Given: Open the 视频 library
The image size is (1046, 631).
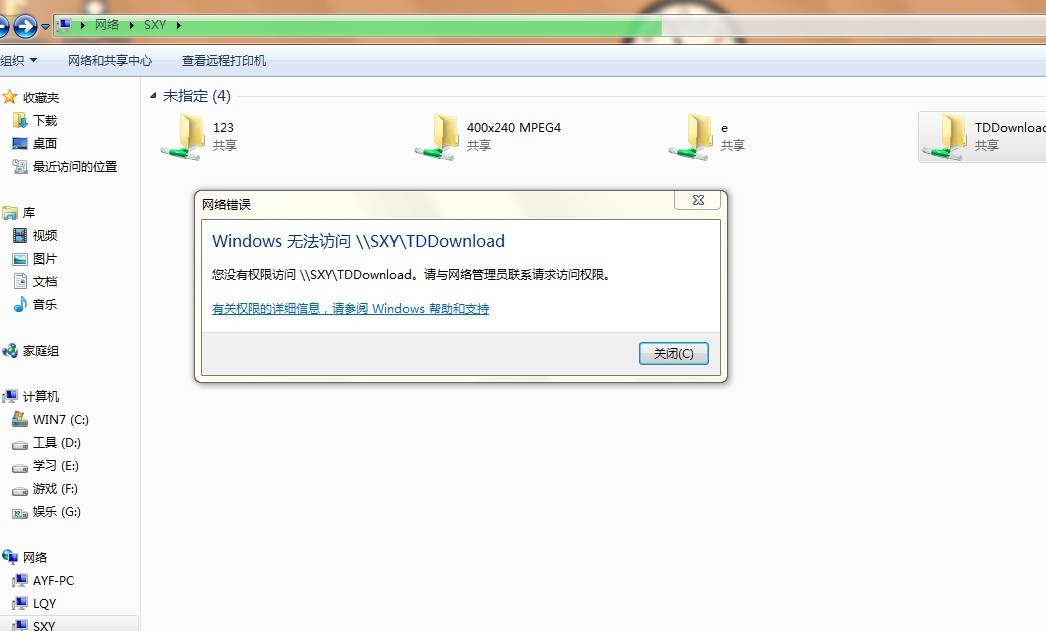Looking at the screenshot, I should click(x=45, y=235).
